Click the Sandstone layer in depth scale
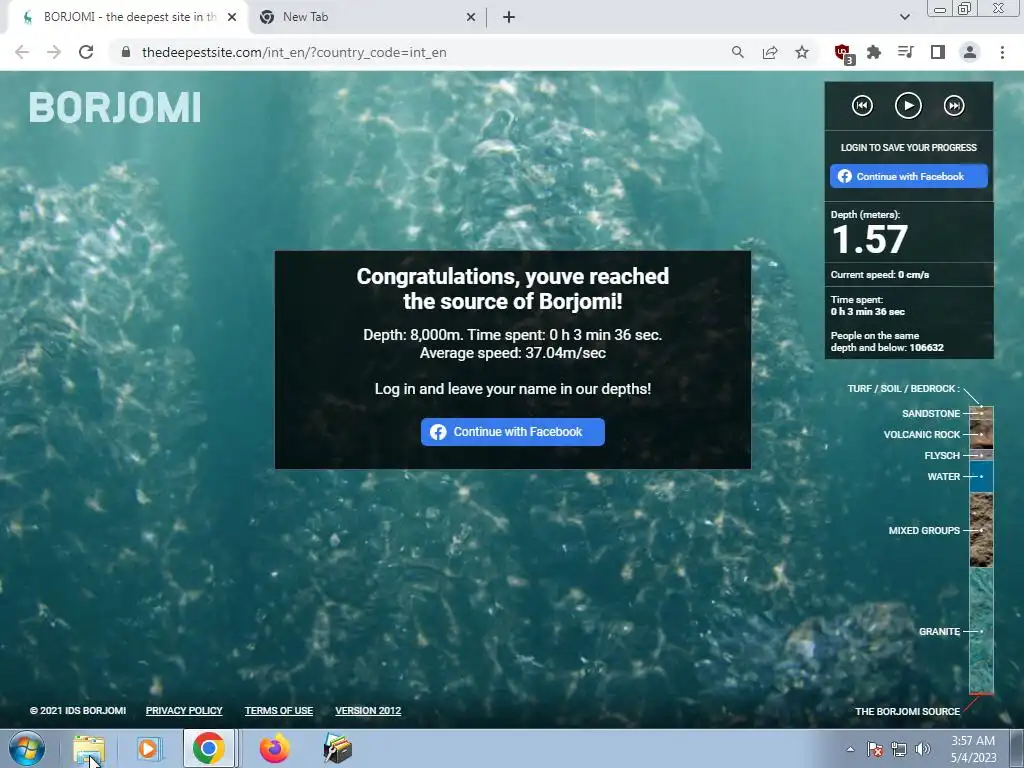Viewport: 1024px width, 768px height. (x=981, y=413)
